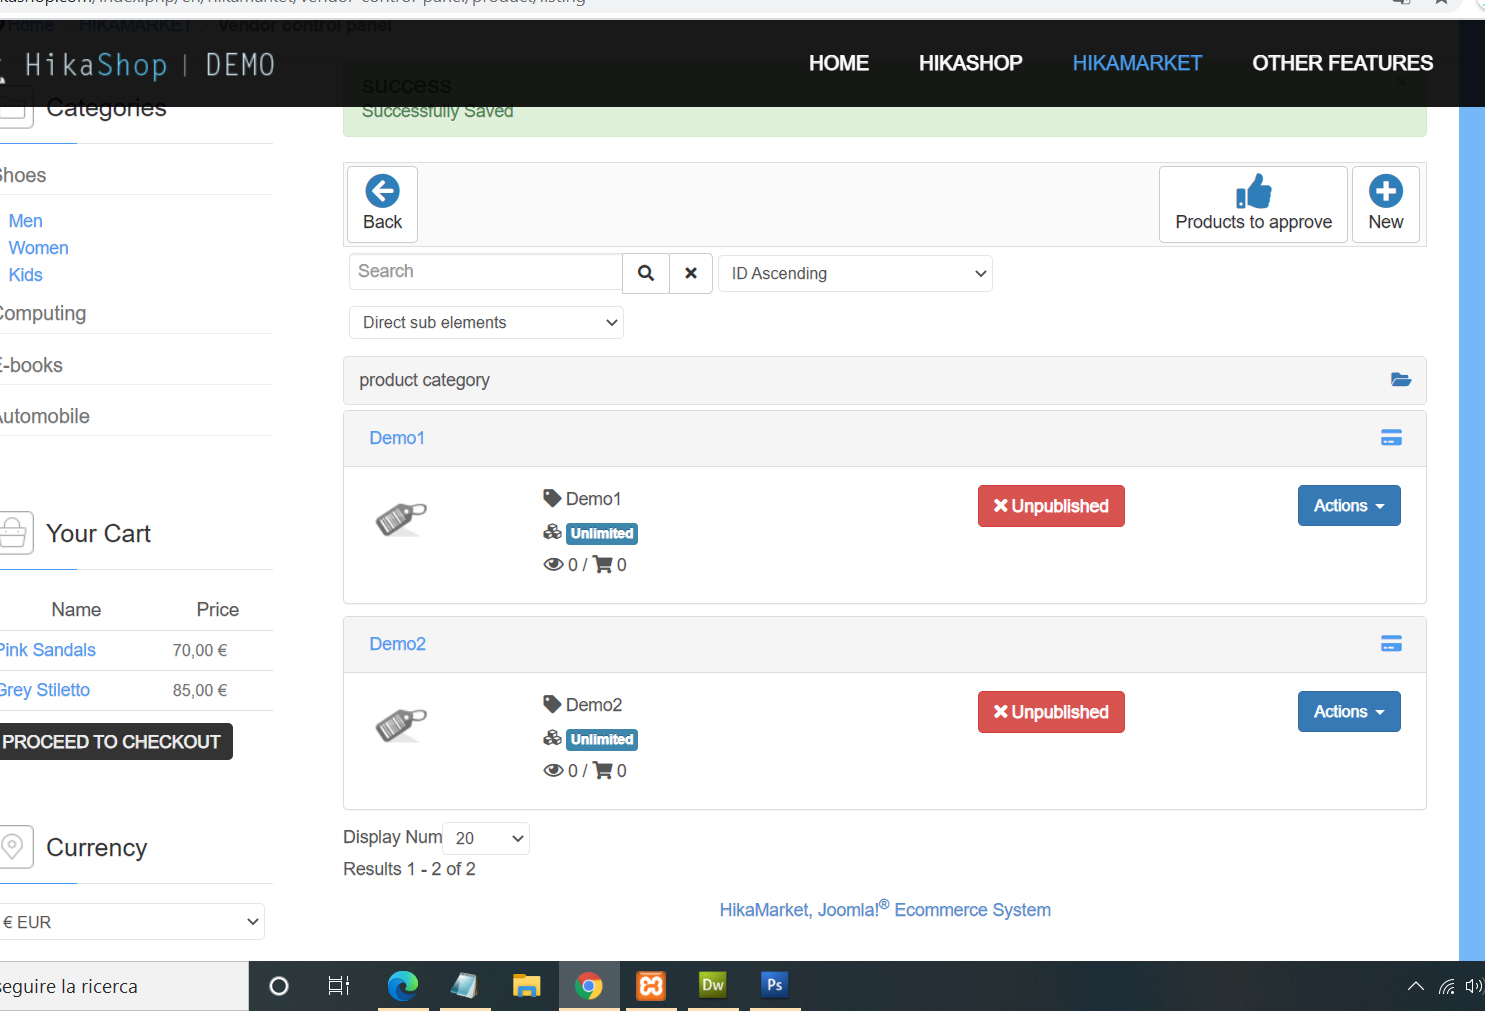Go to the HOME menu
The height and width of the screenshot is (1011, 1485).
click(839, 63)
